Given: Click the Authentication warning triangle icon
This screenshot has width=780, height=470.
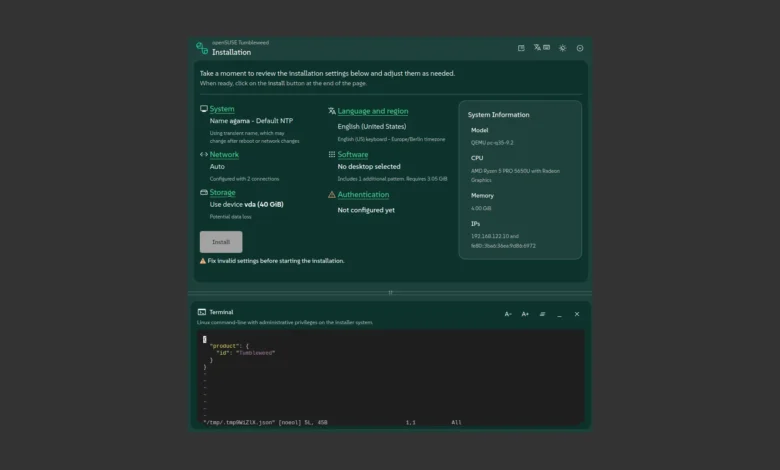Looking at the screenshot, I should [x=332, y=194].
